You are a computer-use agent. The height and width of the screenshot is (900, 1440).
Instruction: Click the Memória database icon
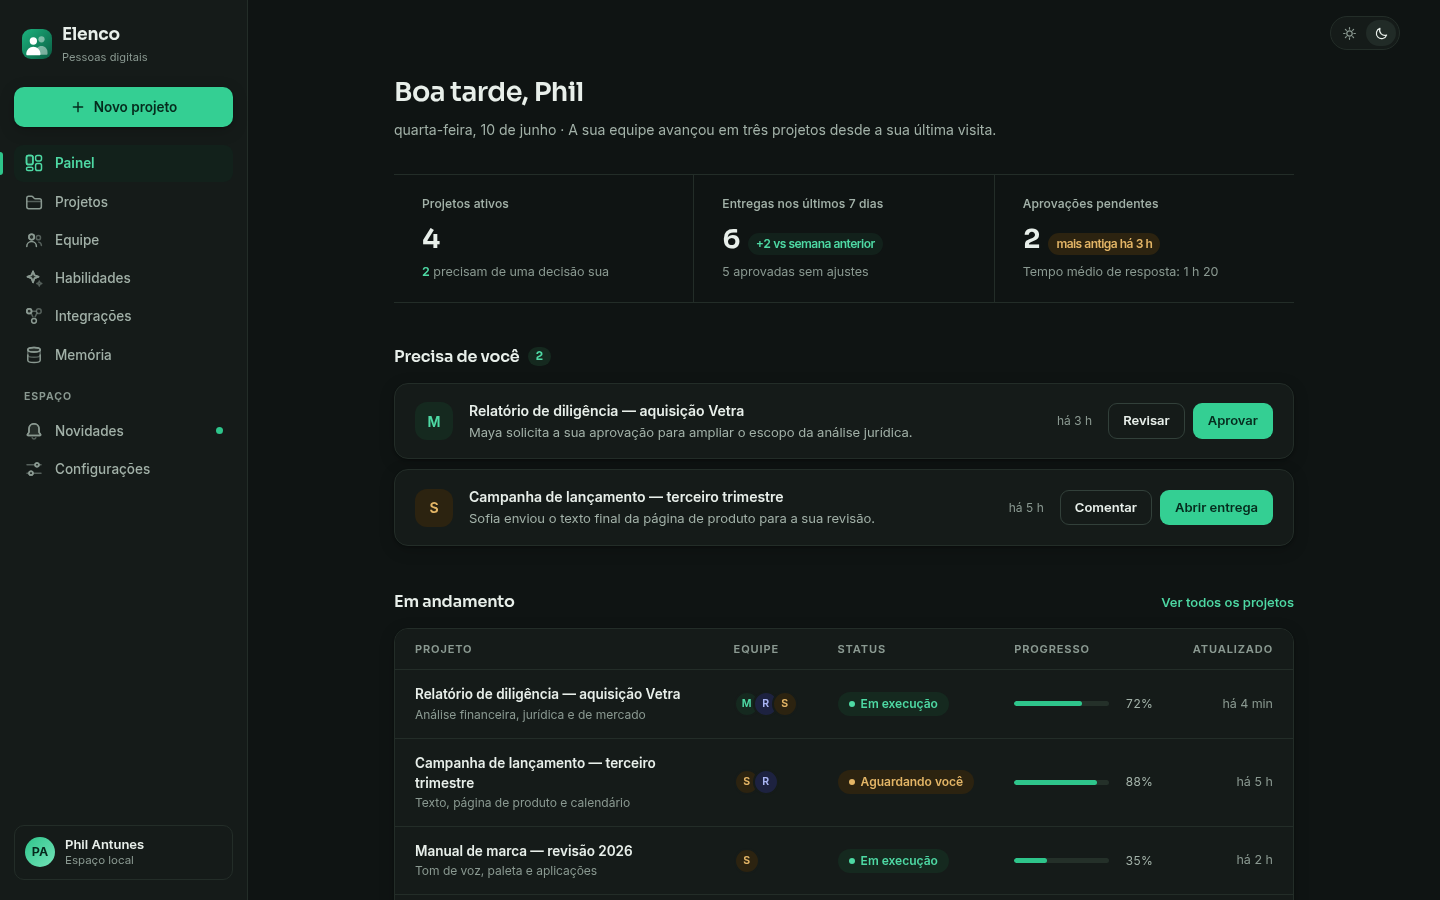point(34,355)
